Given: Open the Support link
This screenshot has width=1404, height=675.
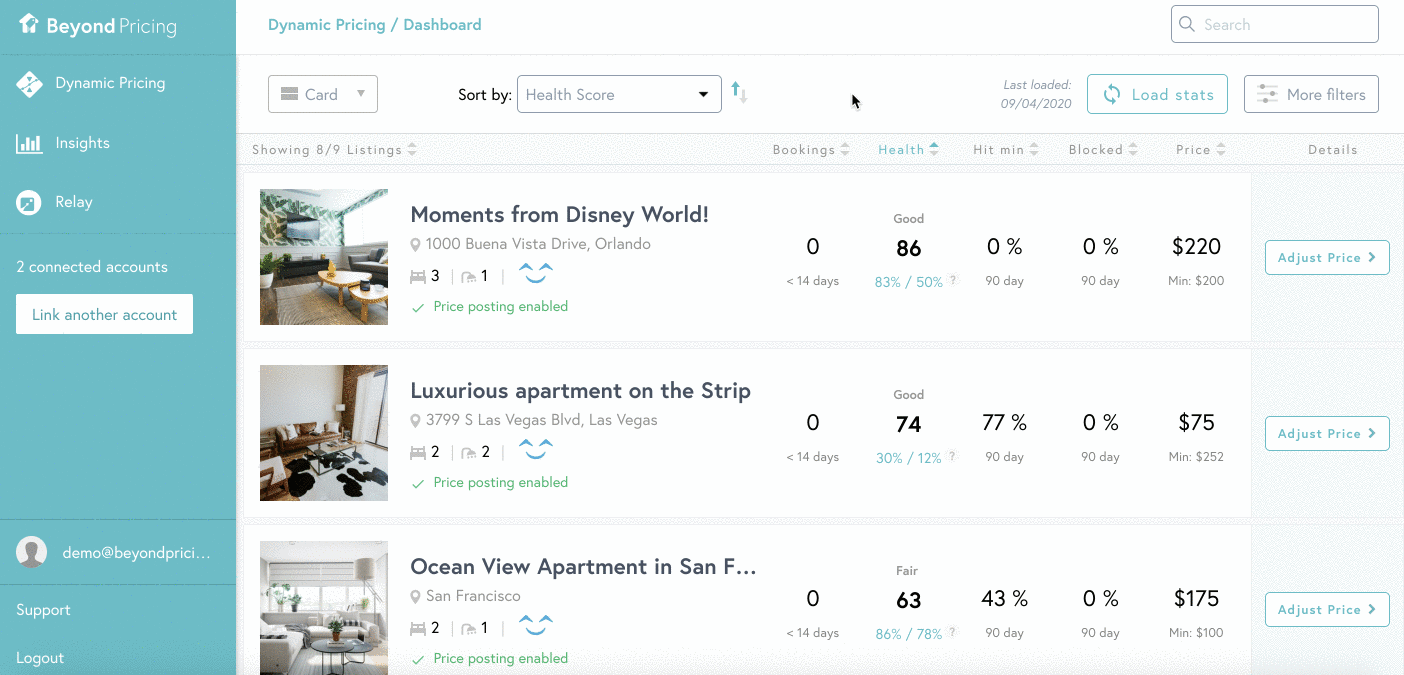Looking at the screenshot, I should click(43, 610).
